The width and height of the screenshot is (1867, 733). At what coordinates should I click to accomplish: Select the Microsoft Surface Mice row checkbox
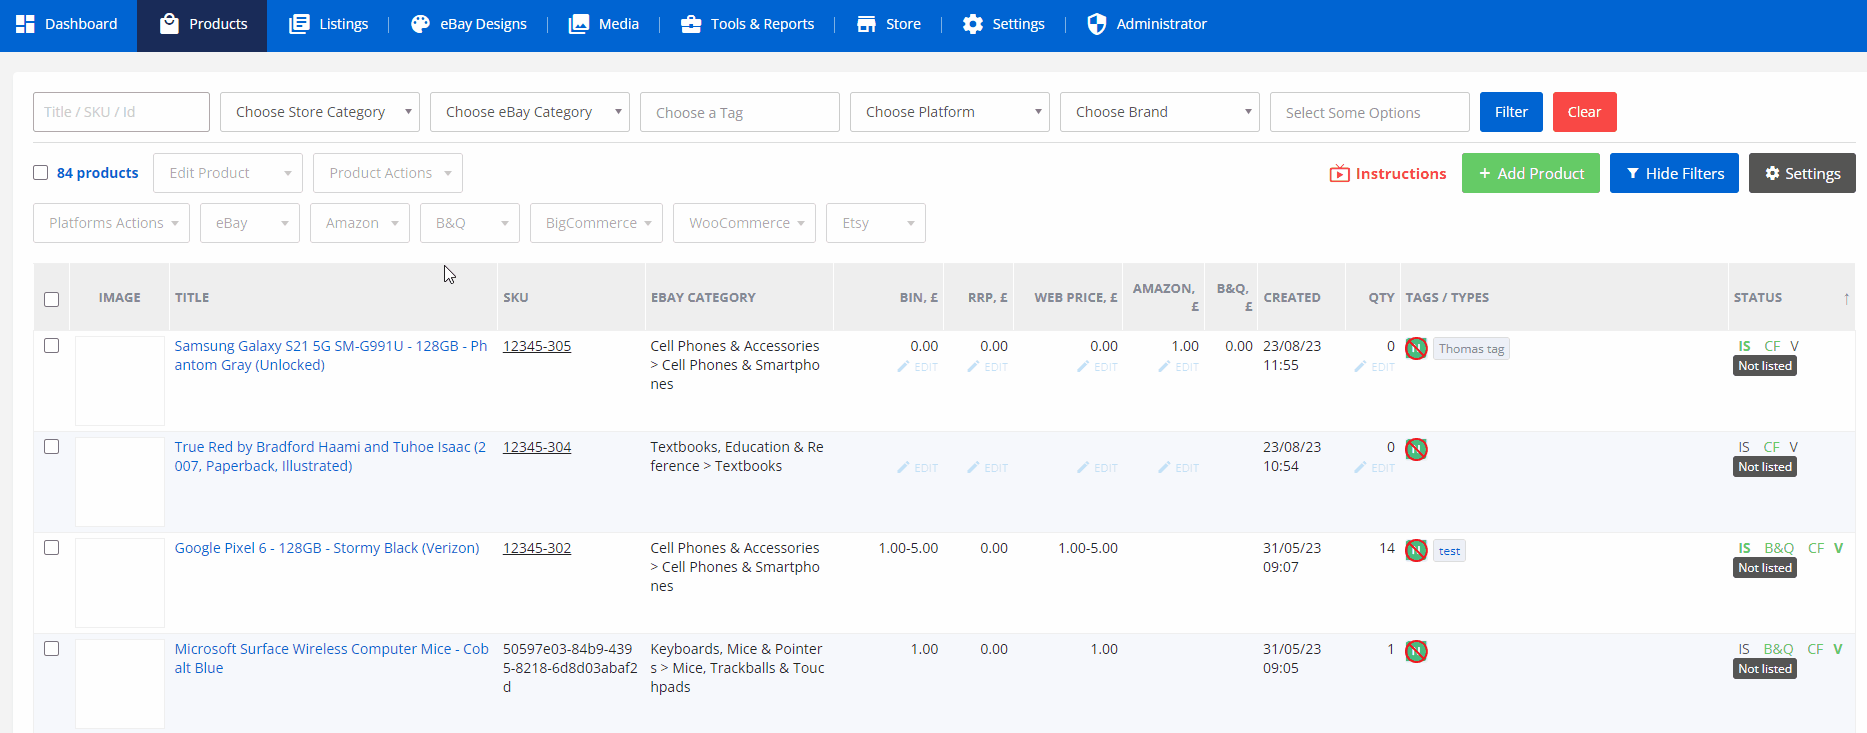[52, 649]
